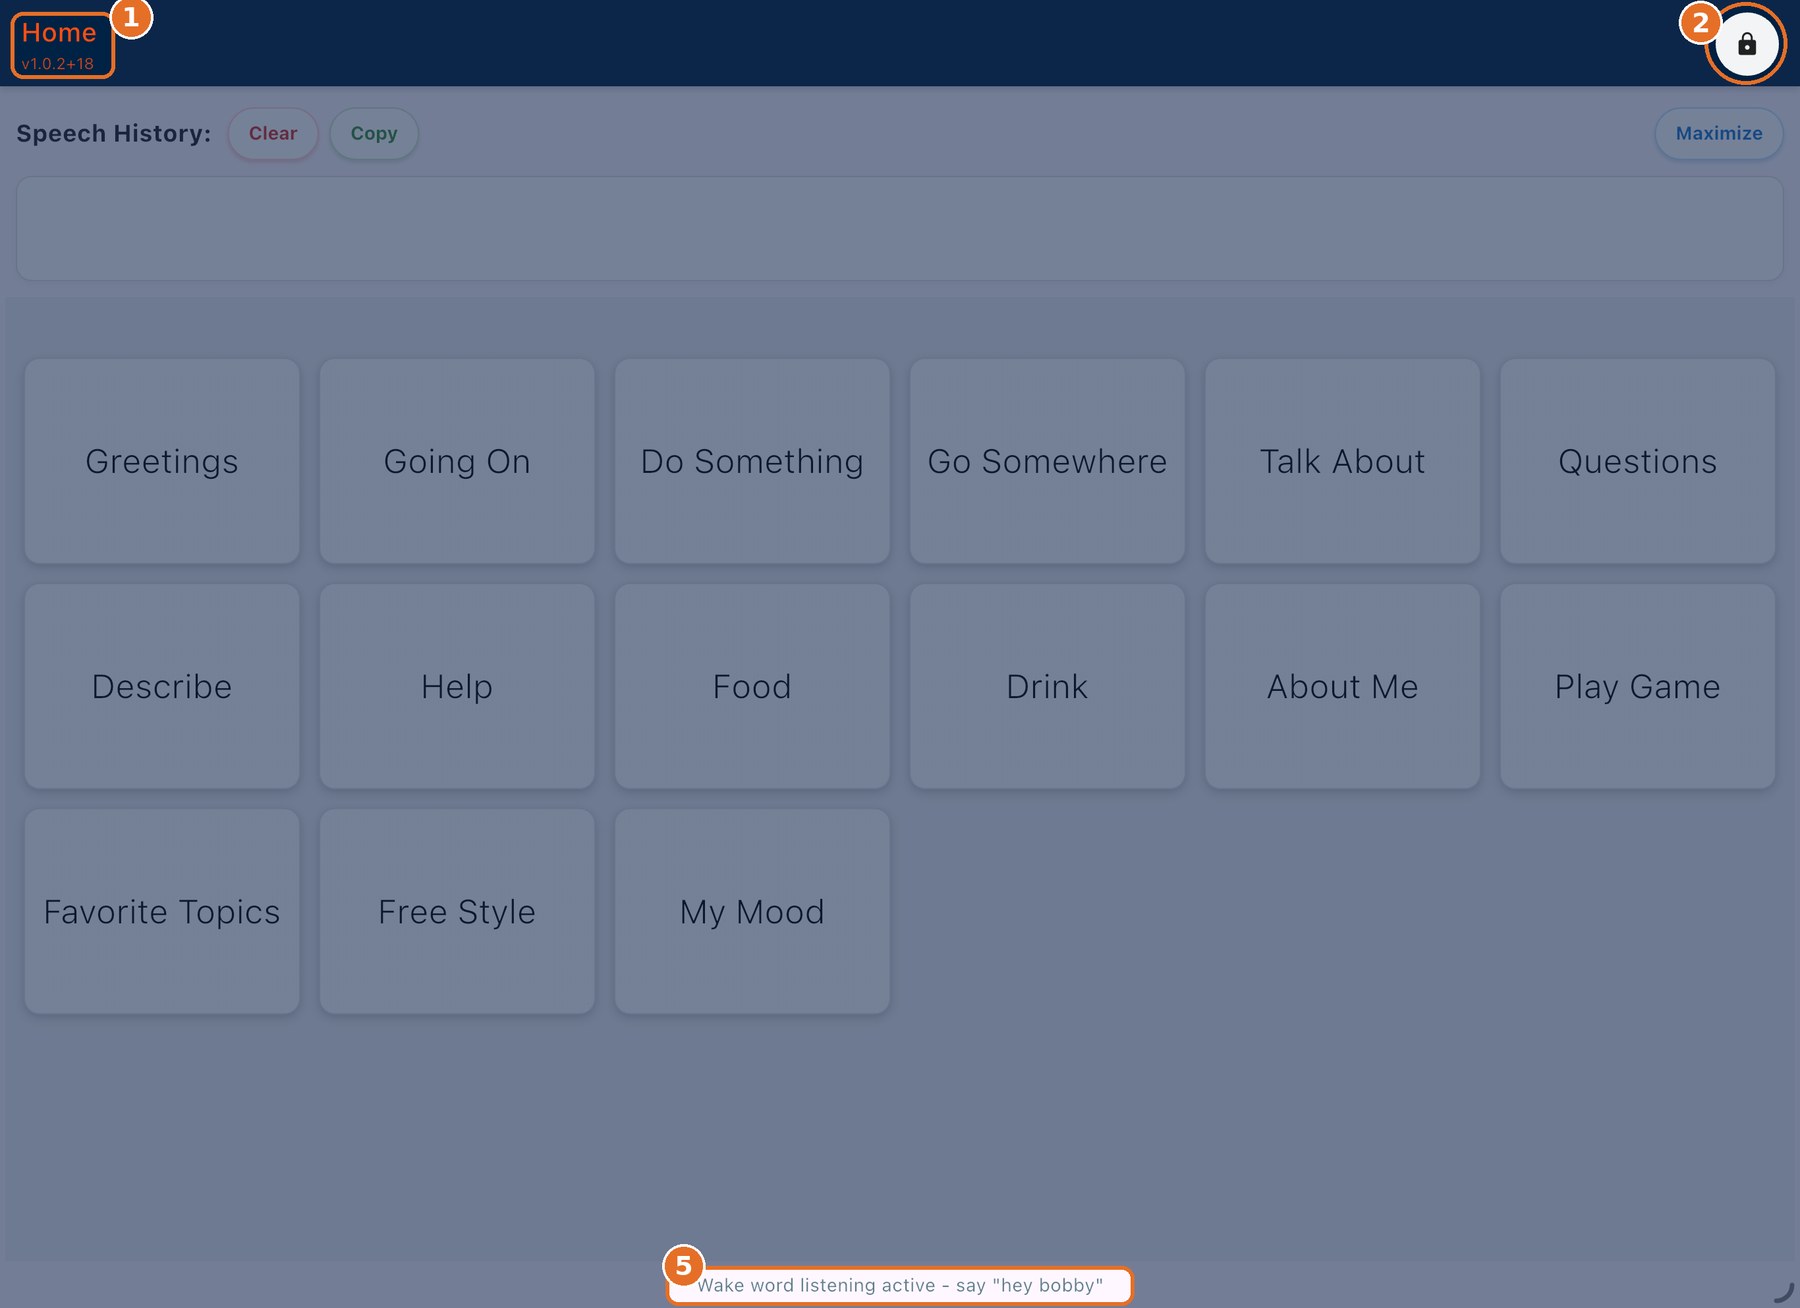Click the Home title in header

[59, 33]
